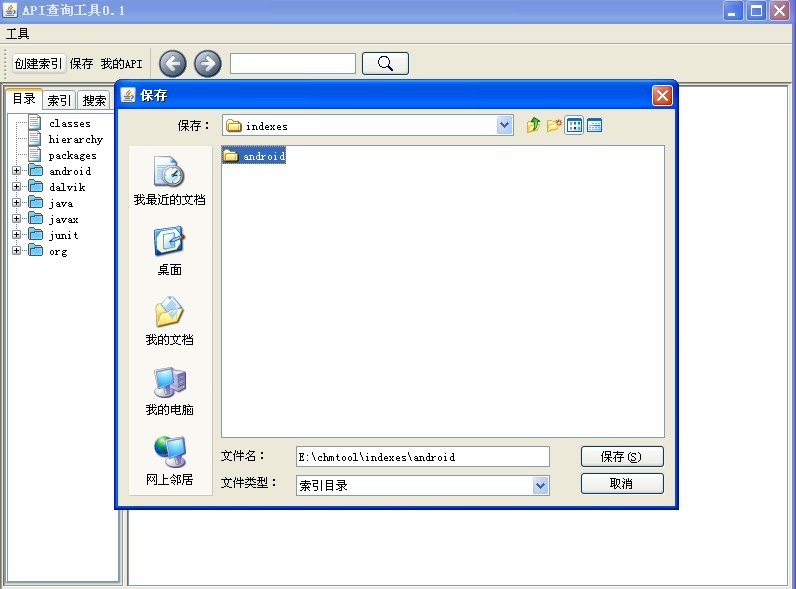Screen dimensions: 796x589
Task: Switch to list view icon
Action: coord(574,125)
